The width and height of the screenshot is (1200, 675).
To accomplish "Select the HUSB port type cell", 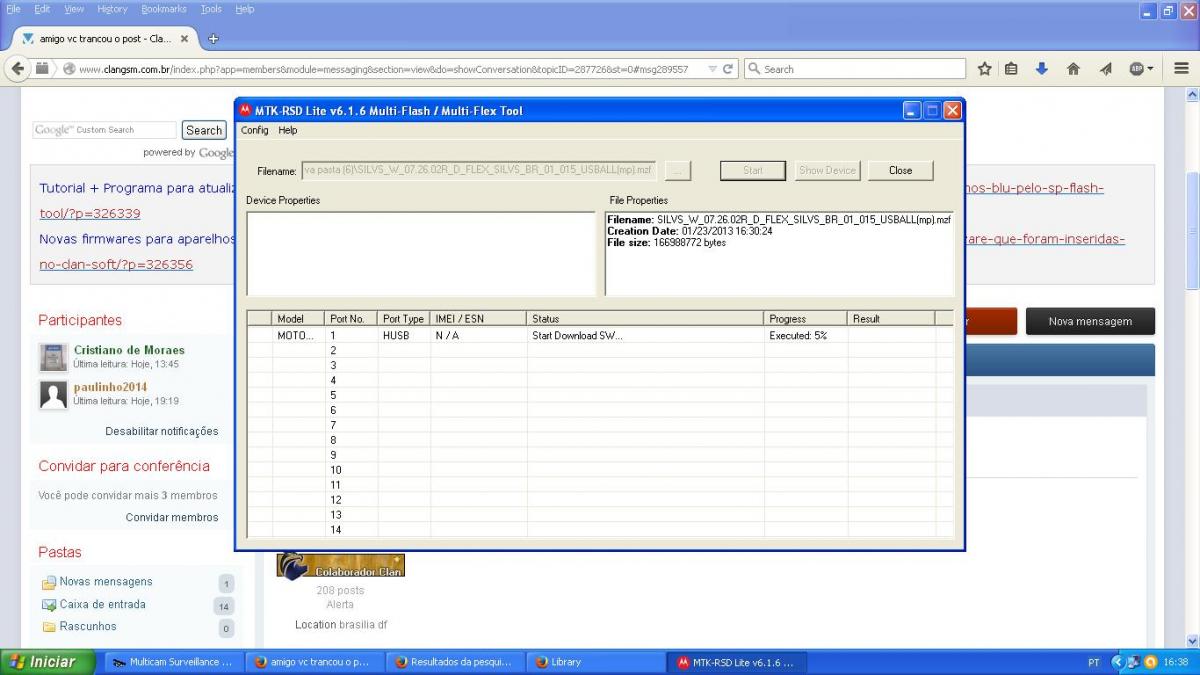I will [404, 335].
